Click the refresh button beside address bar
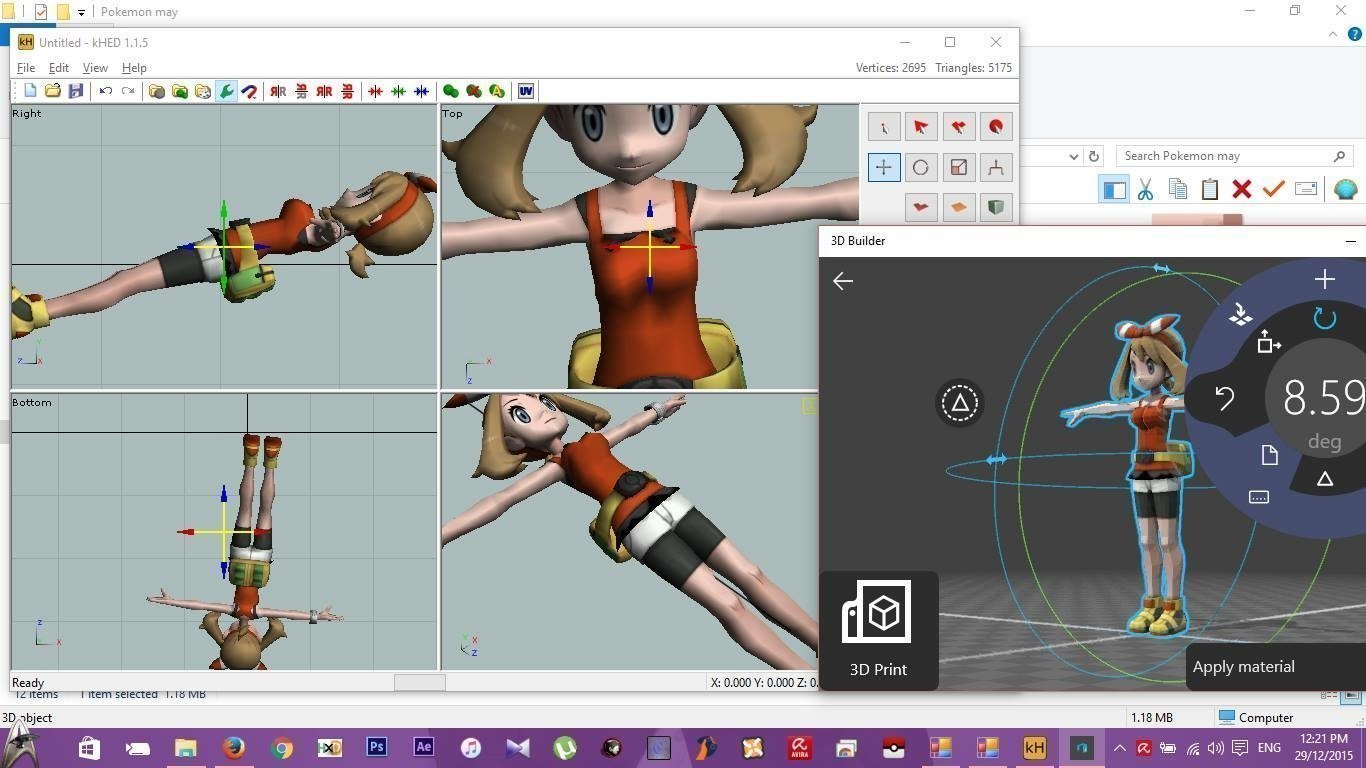This screenshot has height=768, width=1366. coord(1094,156)
